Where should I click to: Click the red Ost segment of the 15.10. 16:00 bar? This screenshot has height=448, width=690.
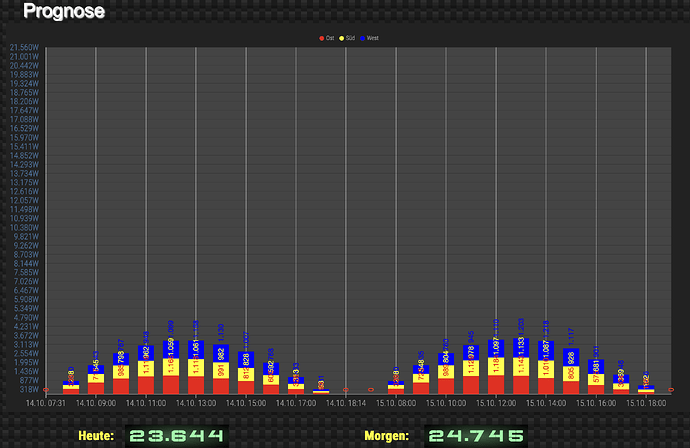coord(596,389)
